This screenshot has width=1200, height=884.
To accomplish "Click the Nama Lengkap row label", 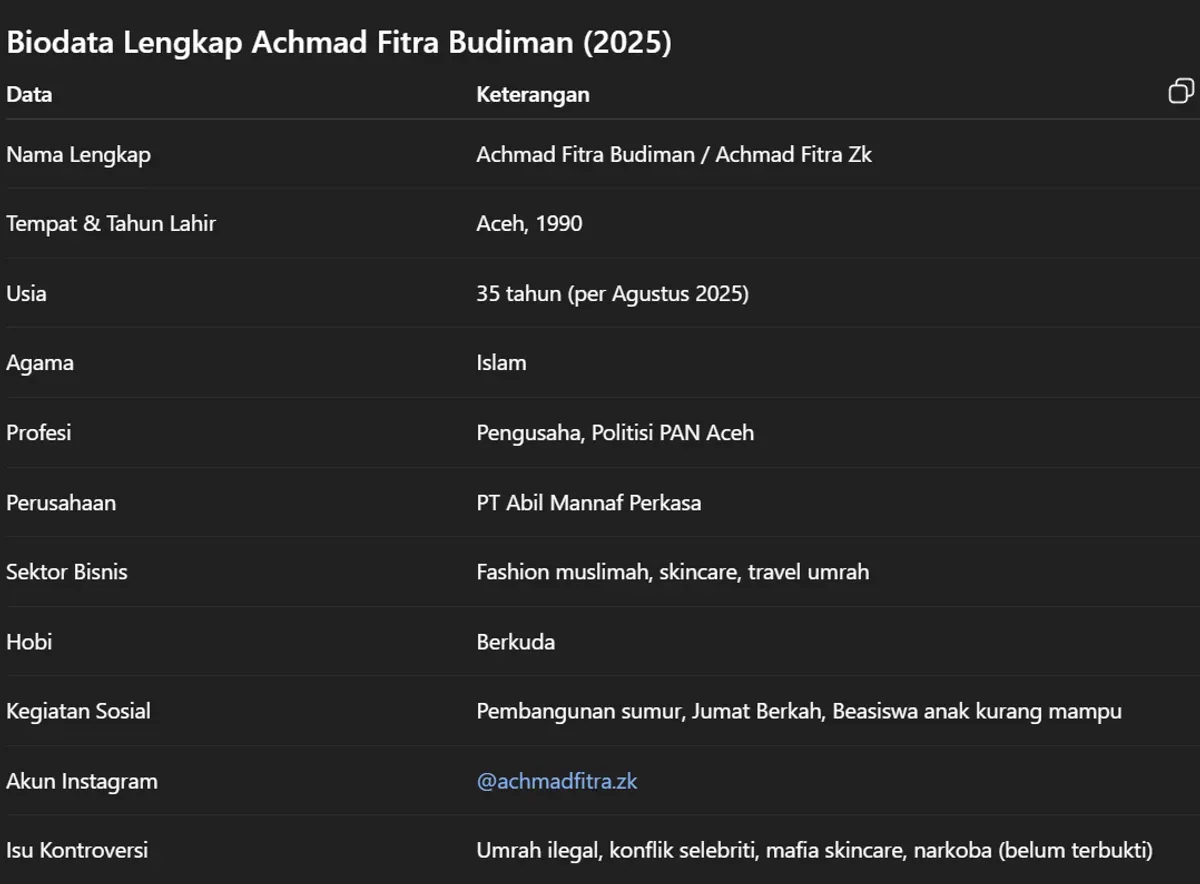I will 78,155.
